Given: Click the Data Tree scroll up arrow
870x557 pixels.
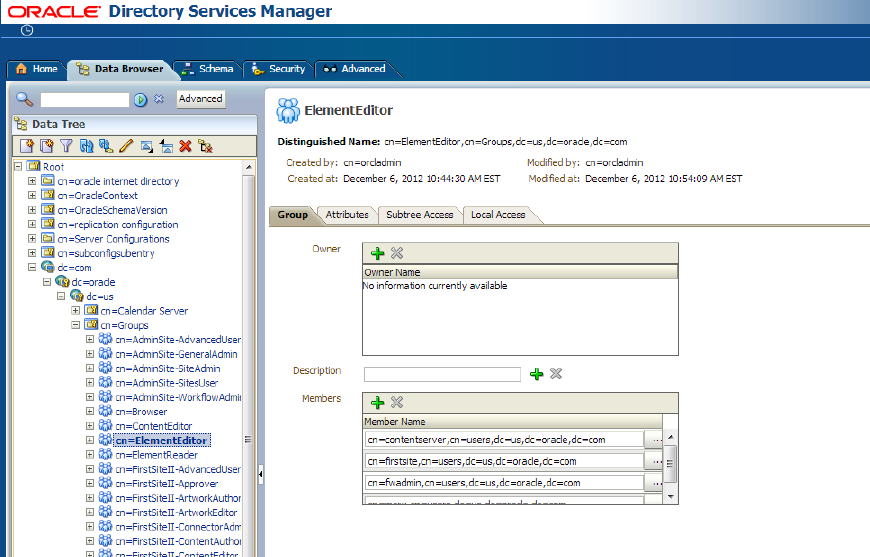Looking at the screenshot, I should [x=249, y=167].
